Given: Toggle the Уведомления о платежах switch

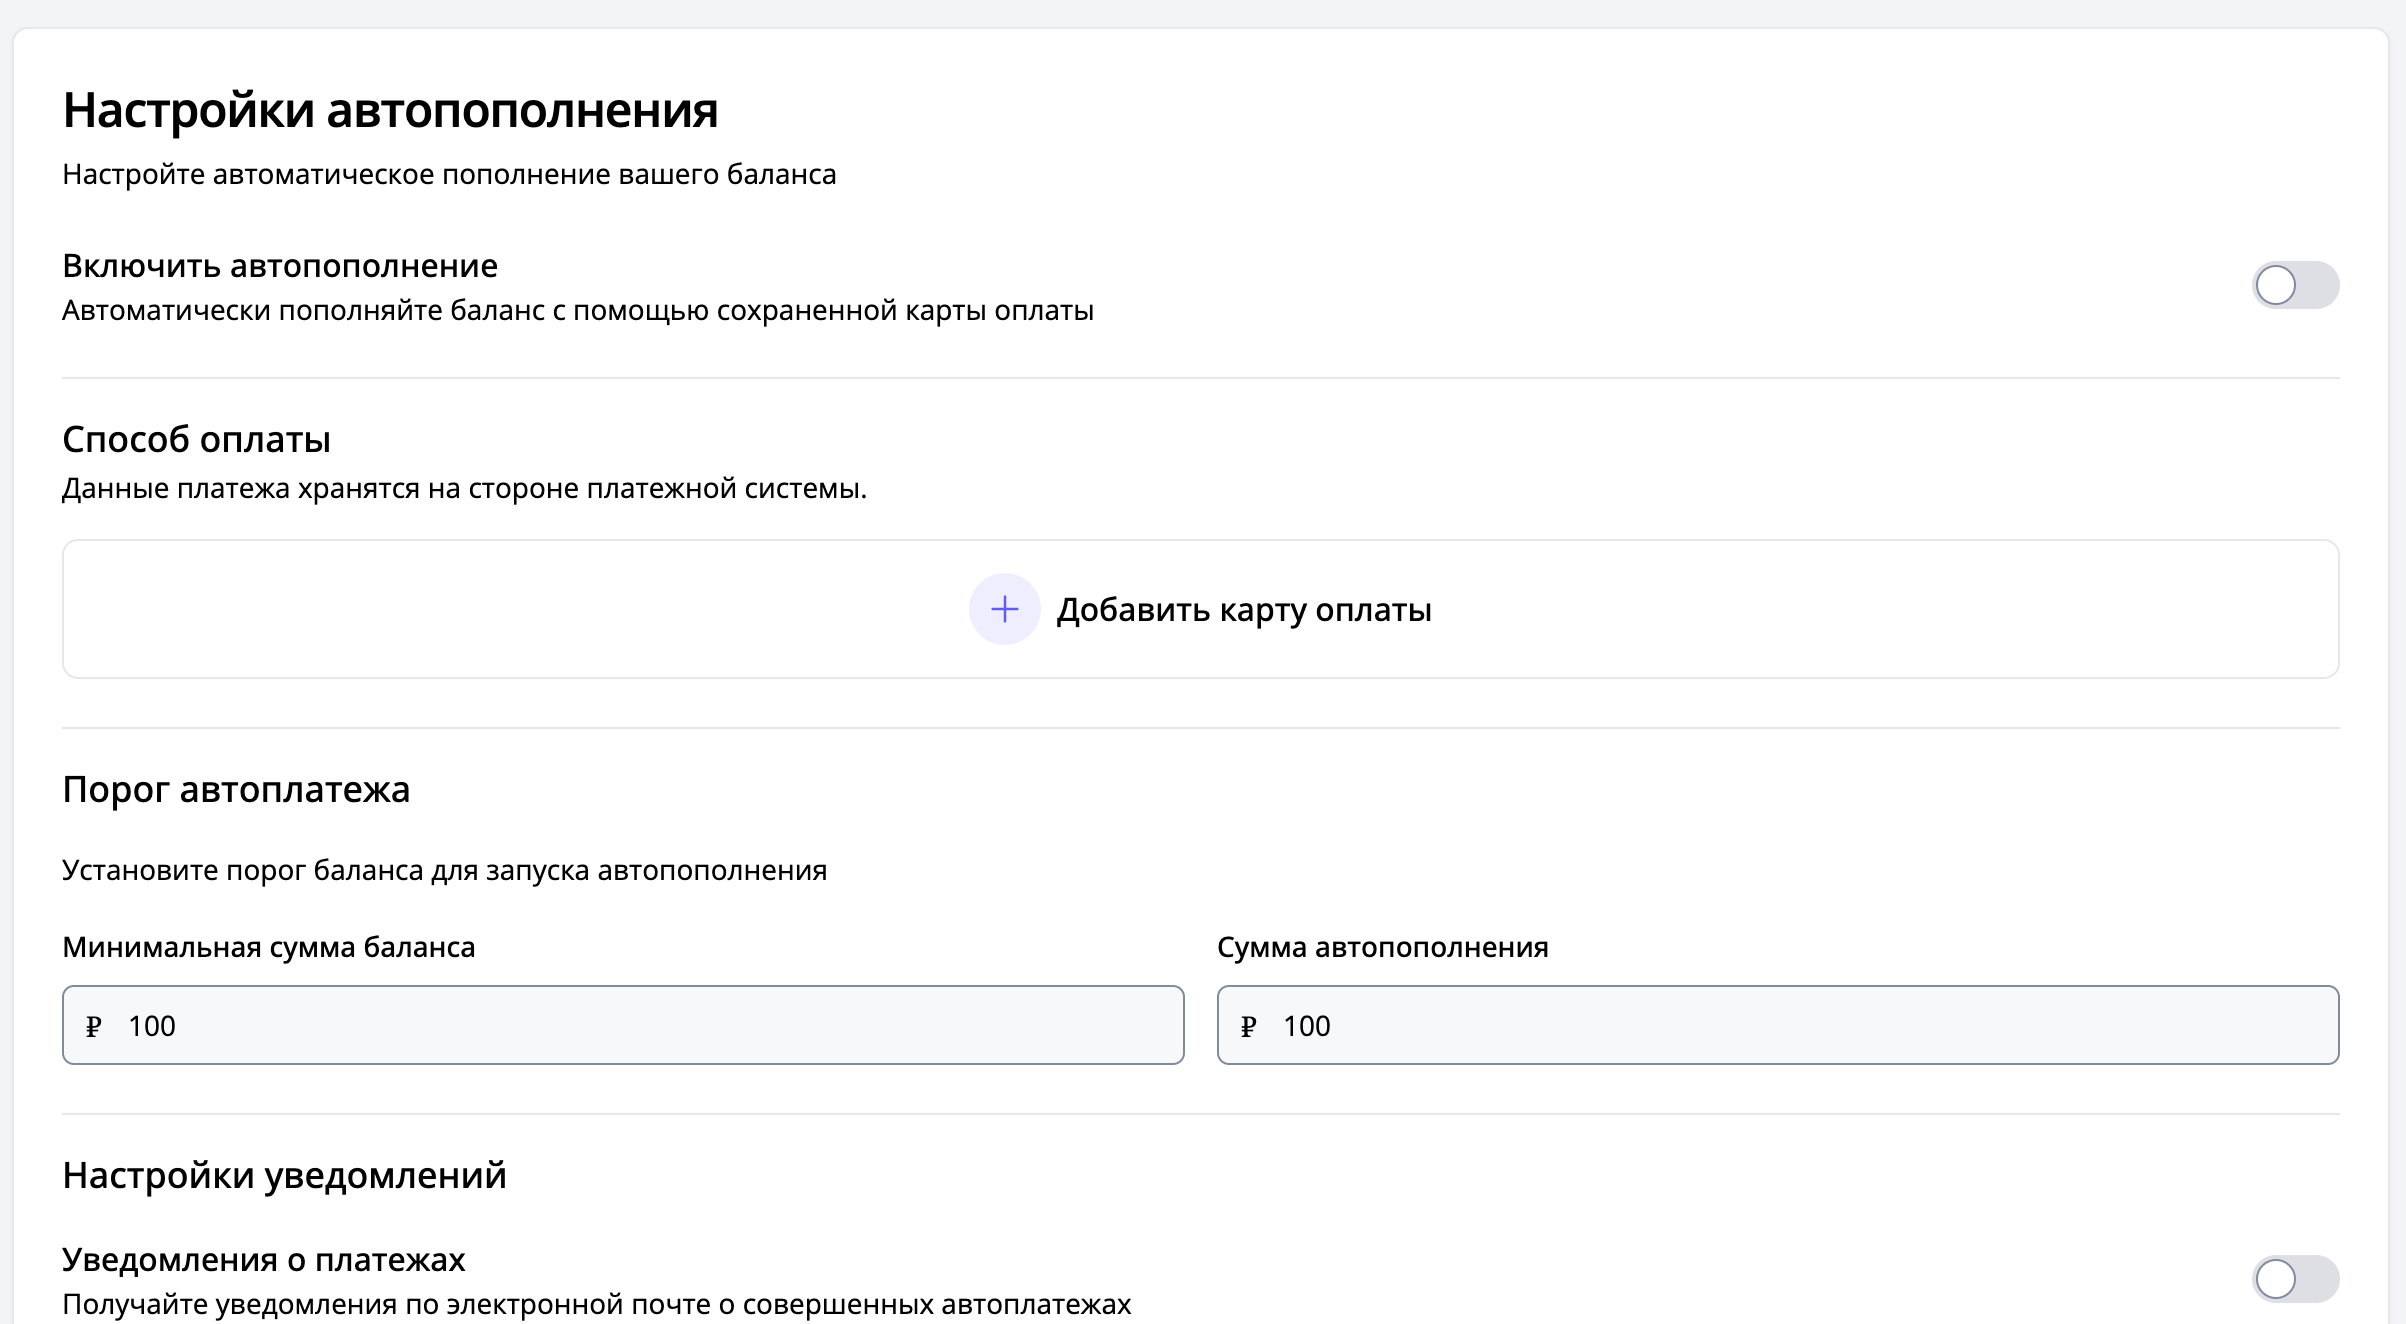Looking at the screenshot, I should pos(2294,1278).
